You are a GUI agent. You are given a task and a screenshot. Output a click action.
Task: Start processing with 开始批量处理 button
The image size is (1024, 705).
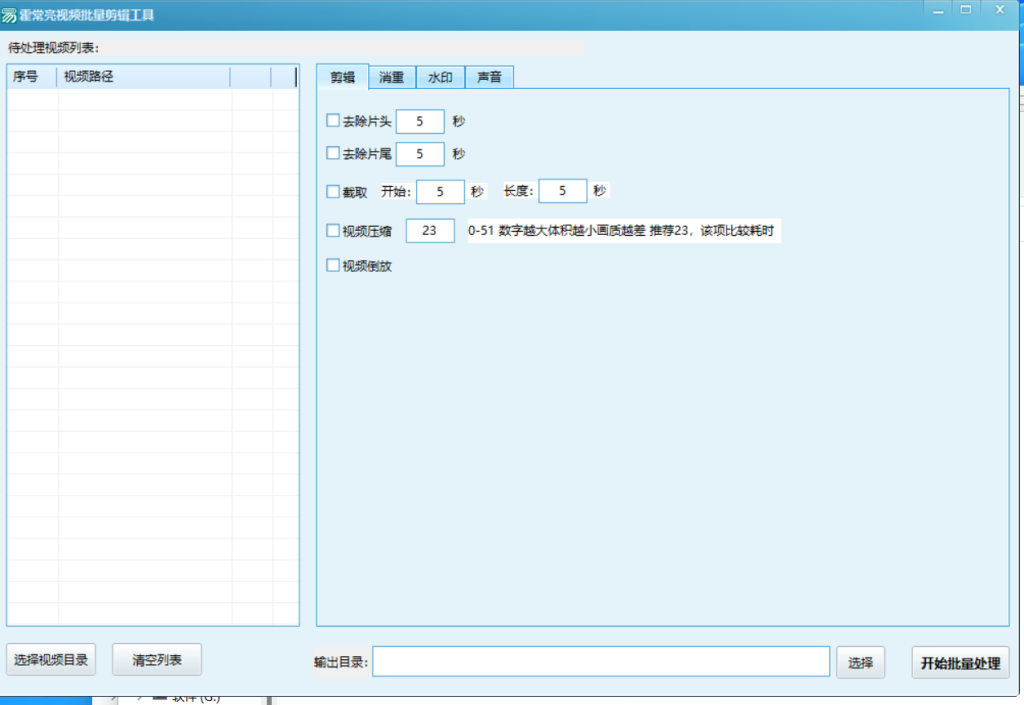960,662
